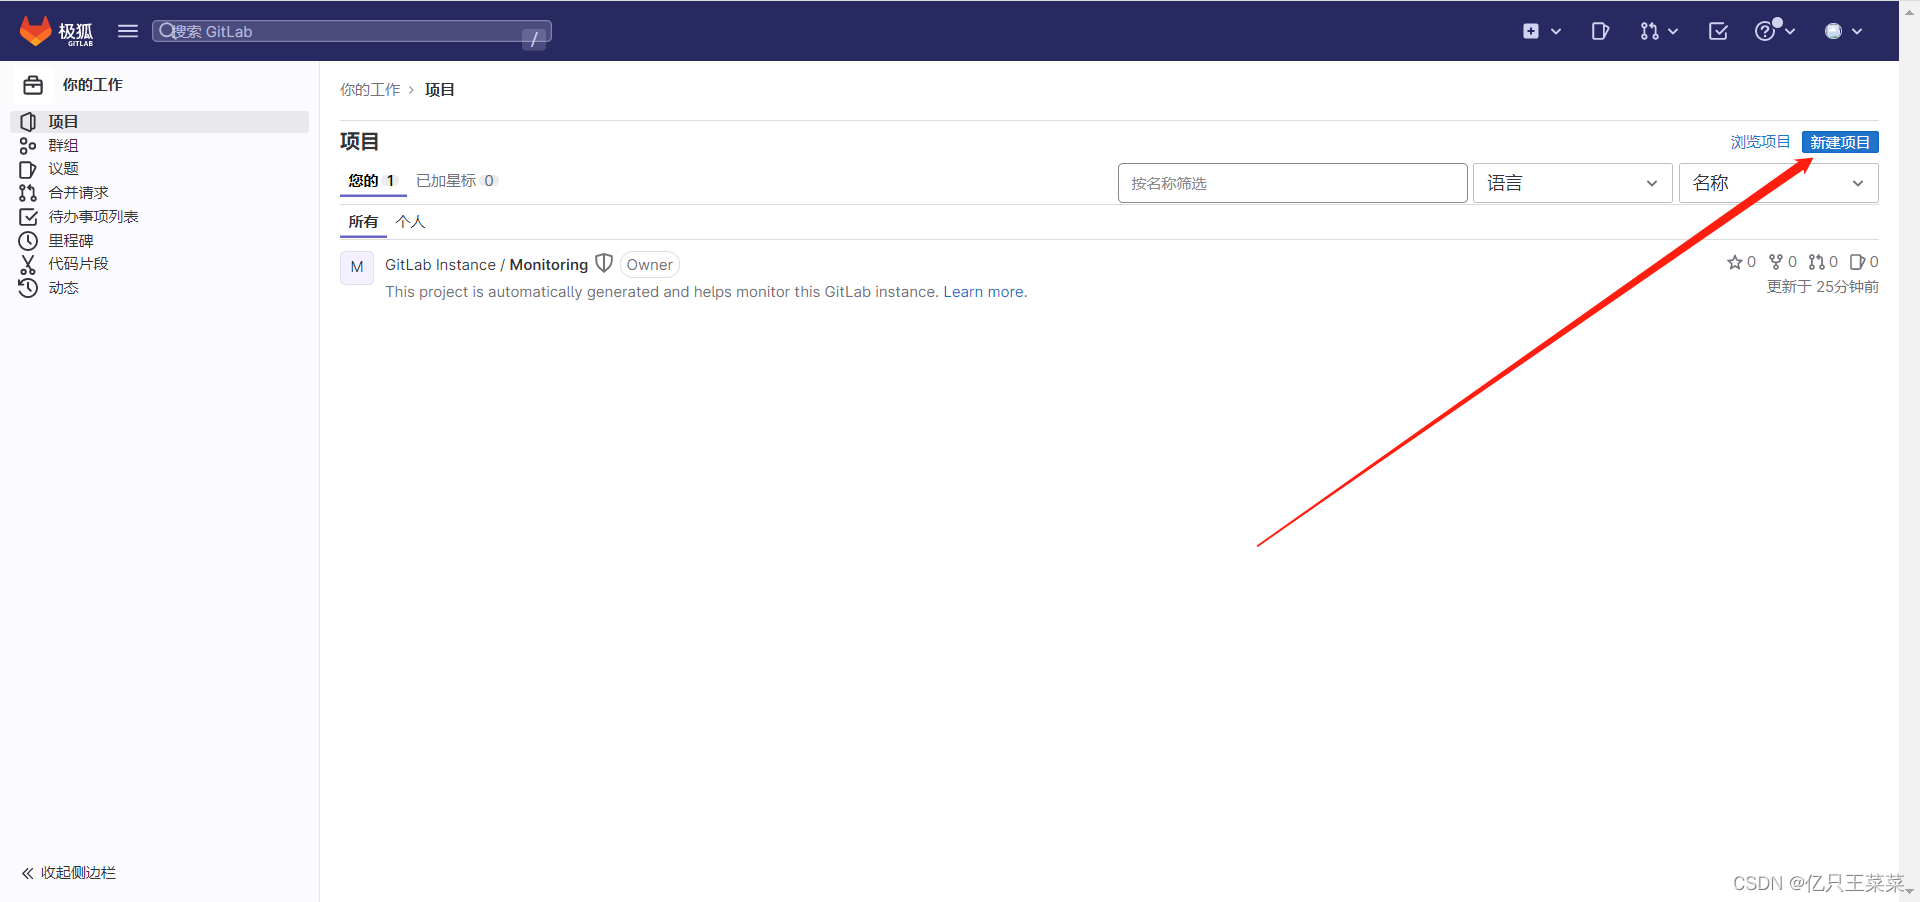Click the 动态 history icon
This screenshot has height=902, width=1920.
28,288
